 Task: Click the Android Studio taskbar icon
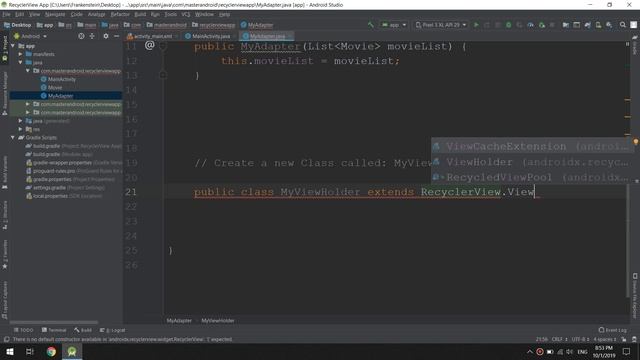72,351
